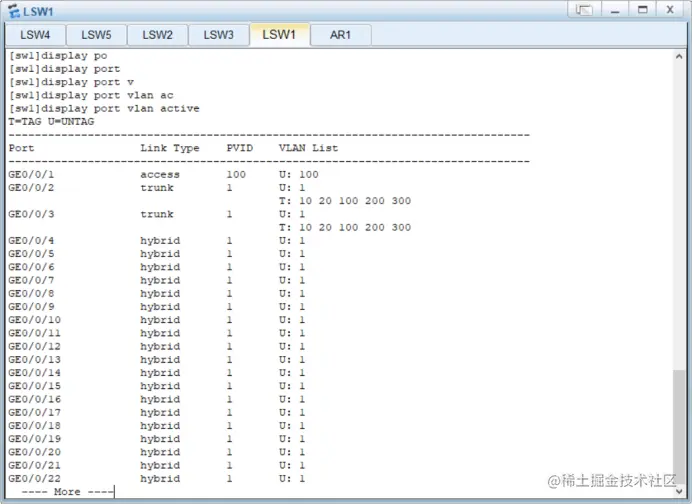Viewport: 692px width, 504px height.
Task: Click the undock window icon in title bar
Action: [583, 10]
